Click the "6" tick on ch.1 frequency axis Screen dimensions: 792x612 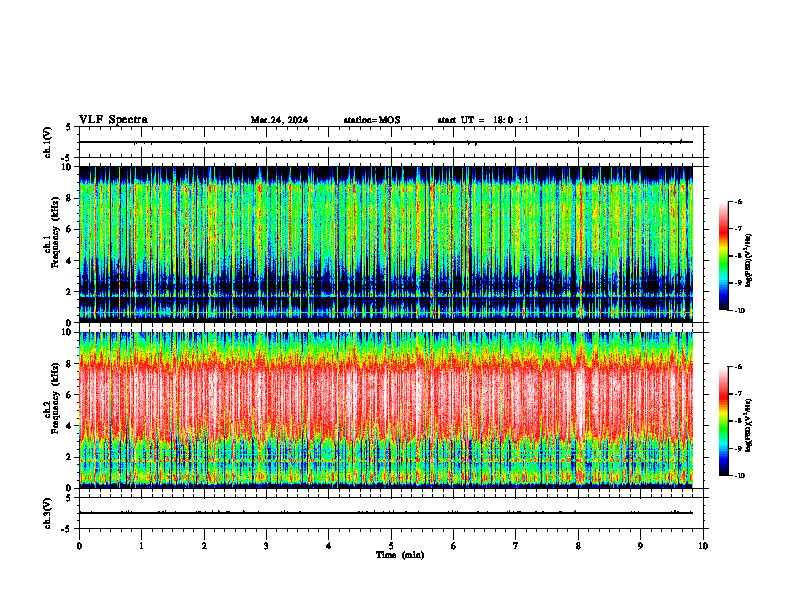[x=70, y=230]
